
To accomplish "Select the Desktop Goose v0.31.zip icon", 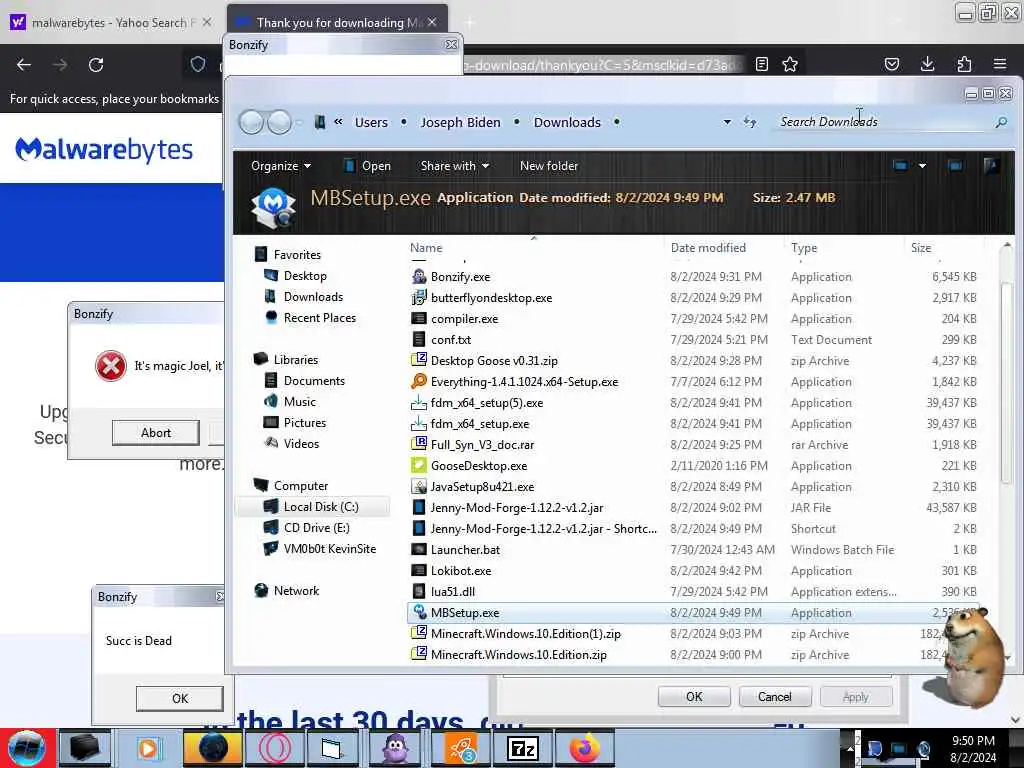I will point(419,360).
